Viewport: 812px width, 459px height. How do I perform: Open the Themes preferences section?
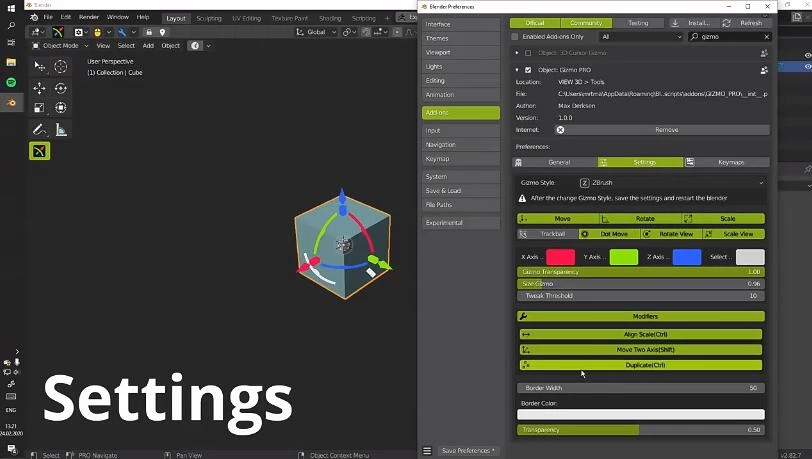(x=460, y=38)
